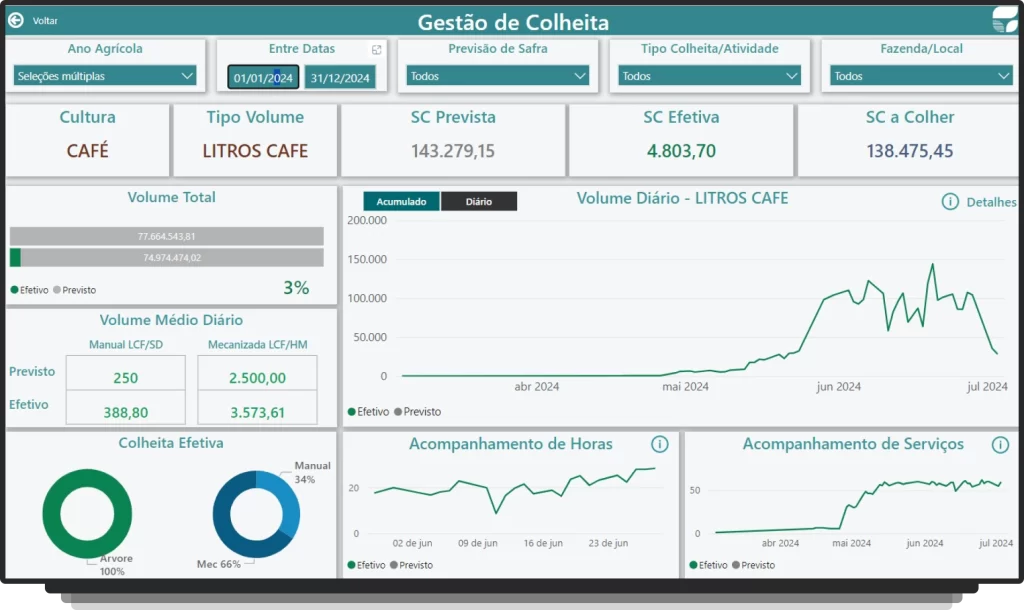Click the Voltar back arrow icon

tap(16, 20)
